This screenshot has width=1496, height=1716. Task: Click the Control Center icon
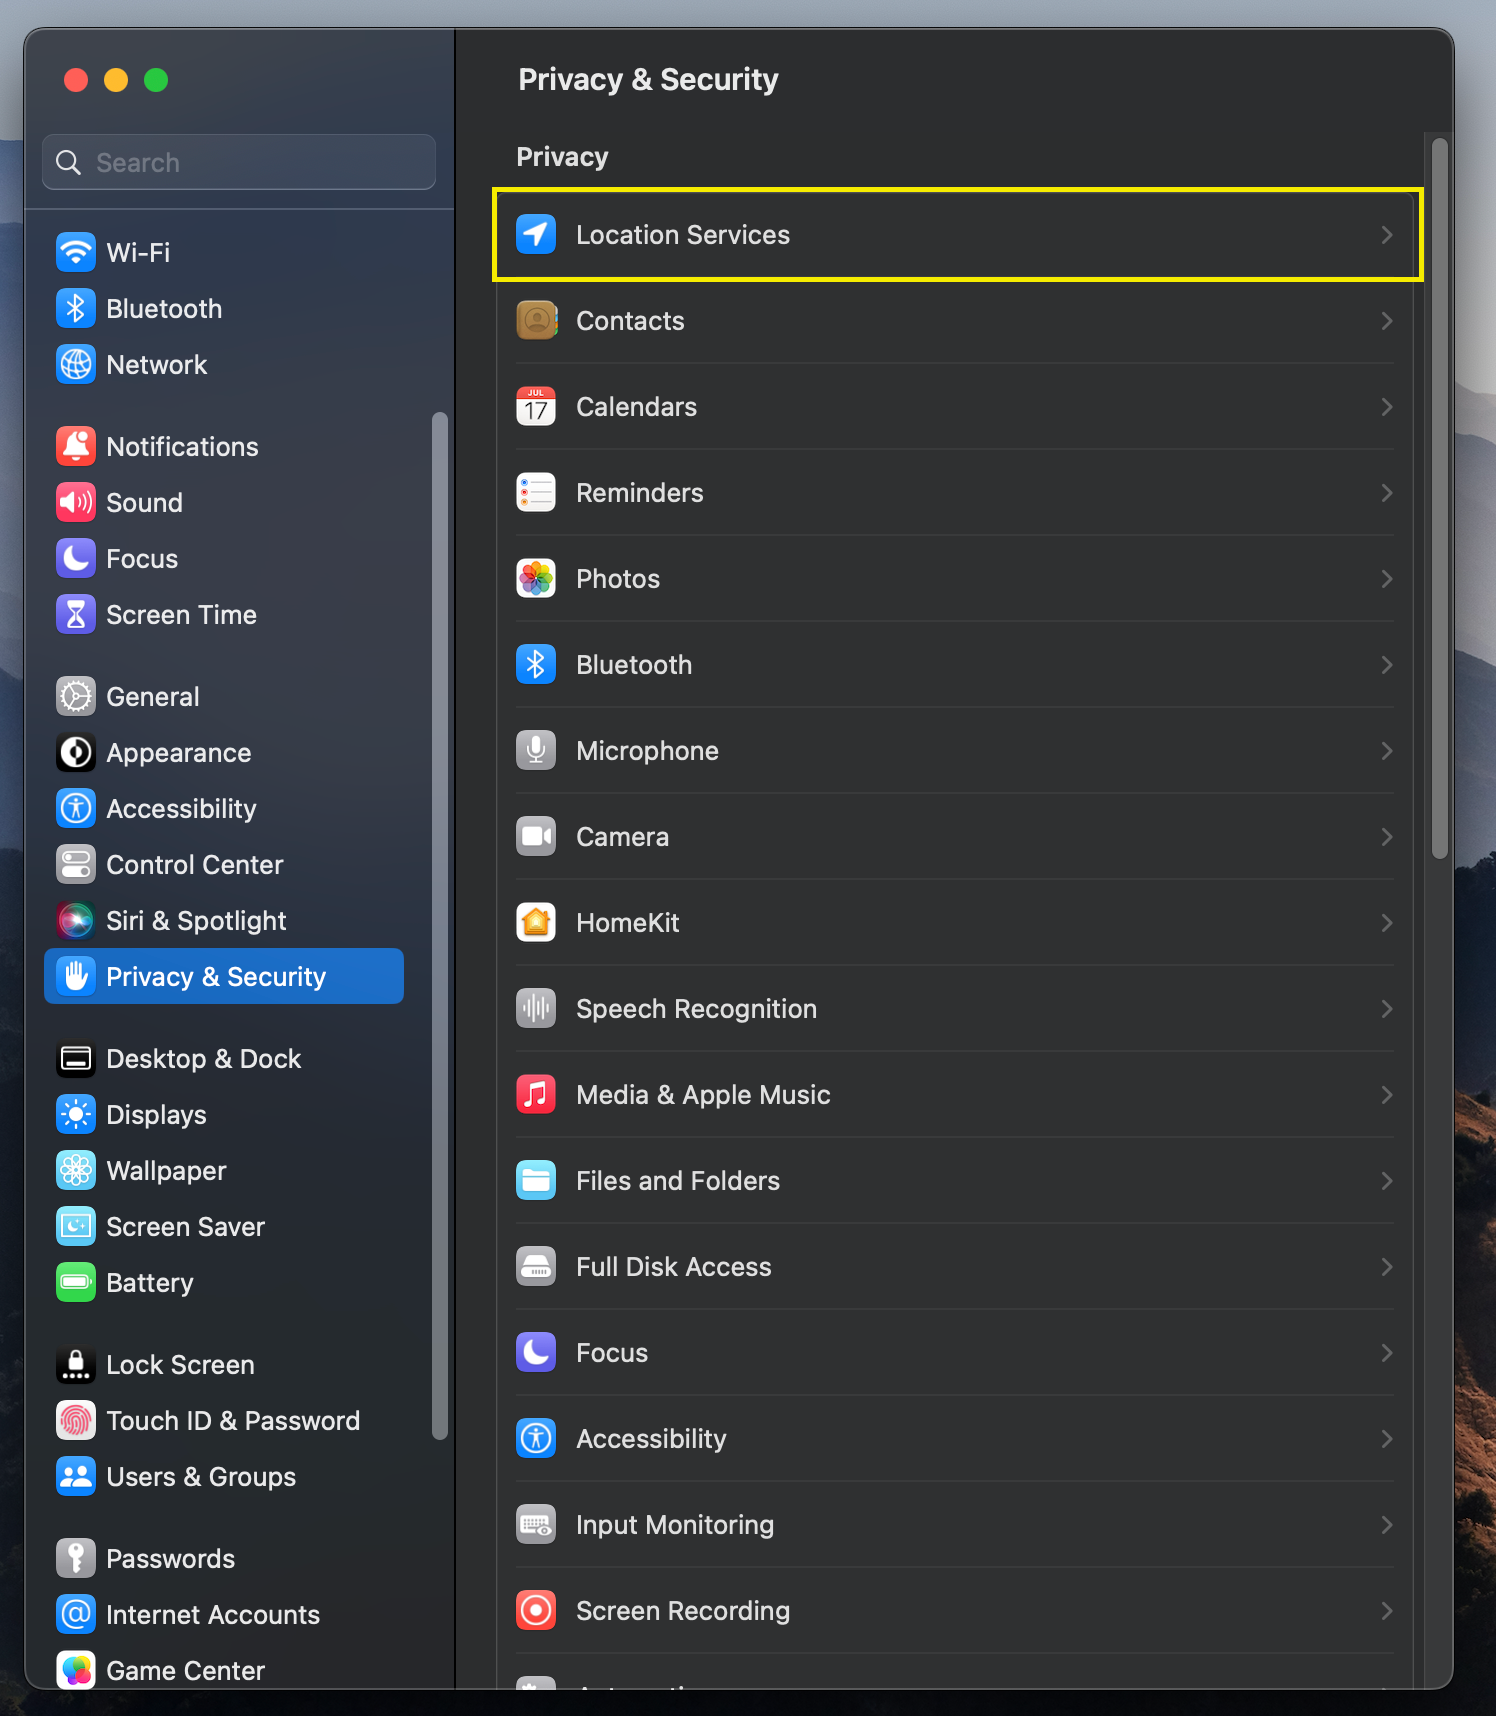76,864
